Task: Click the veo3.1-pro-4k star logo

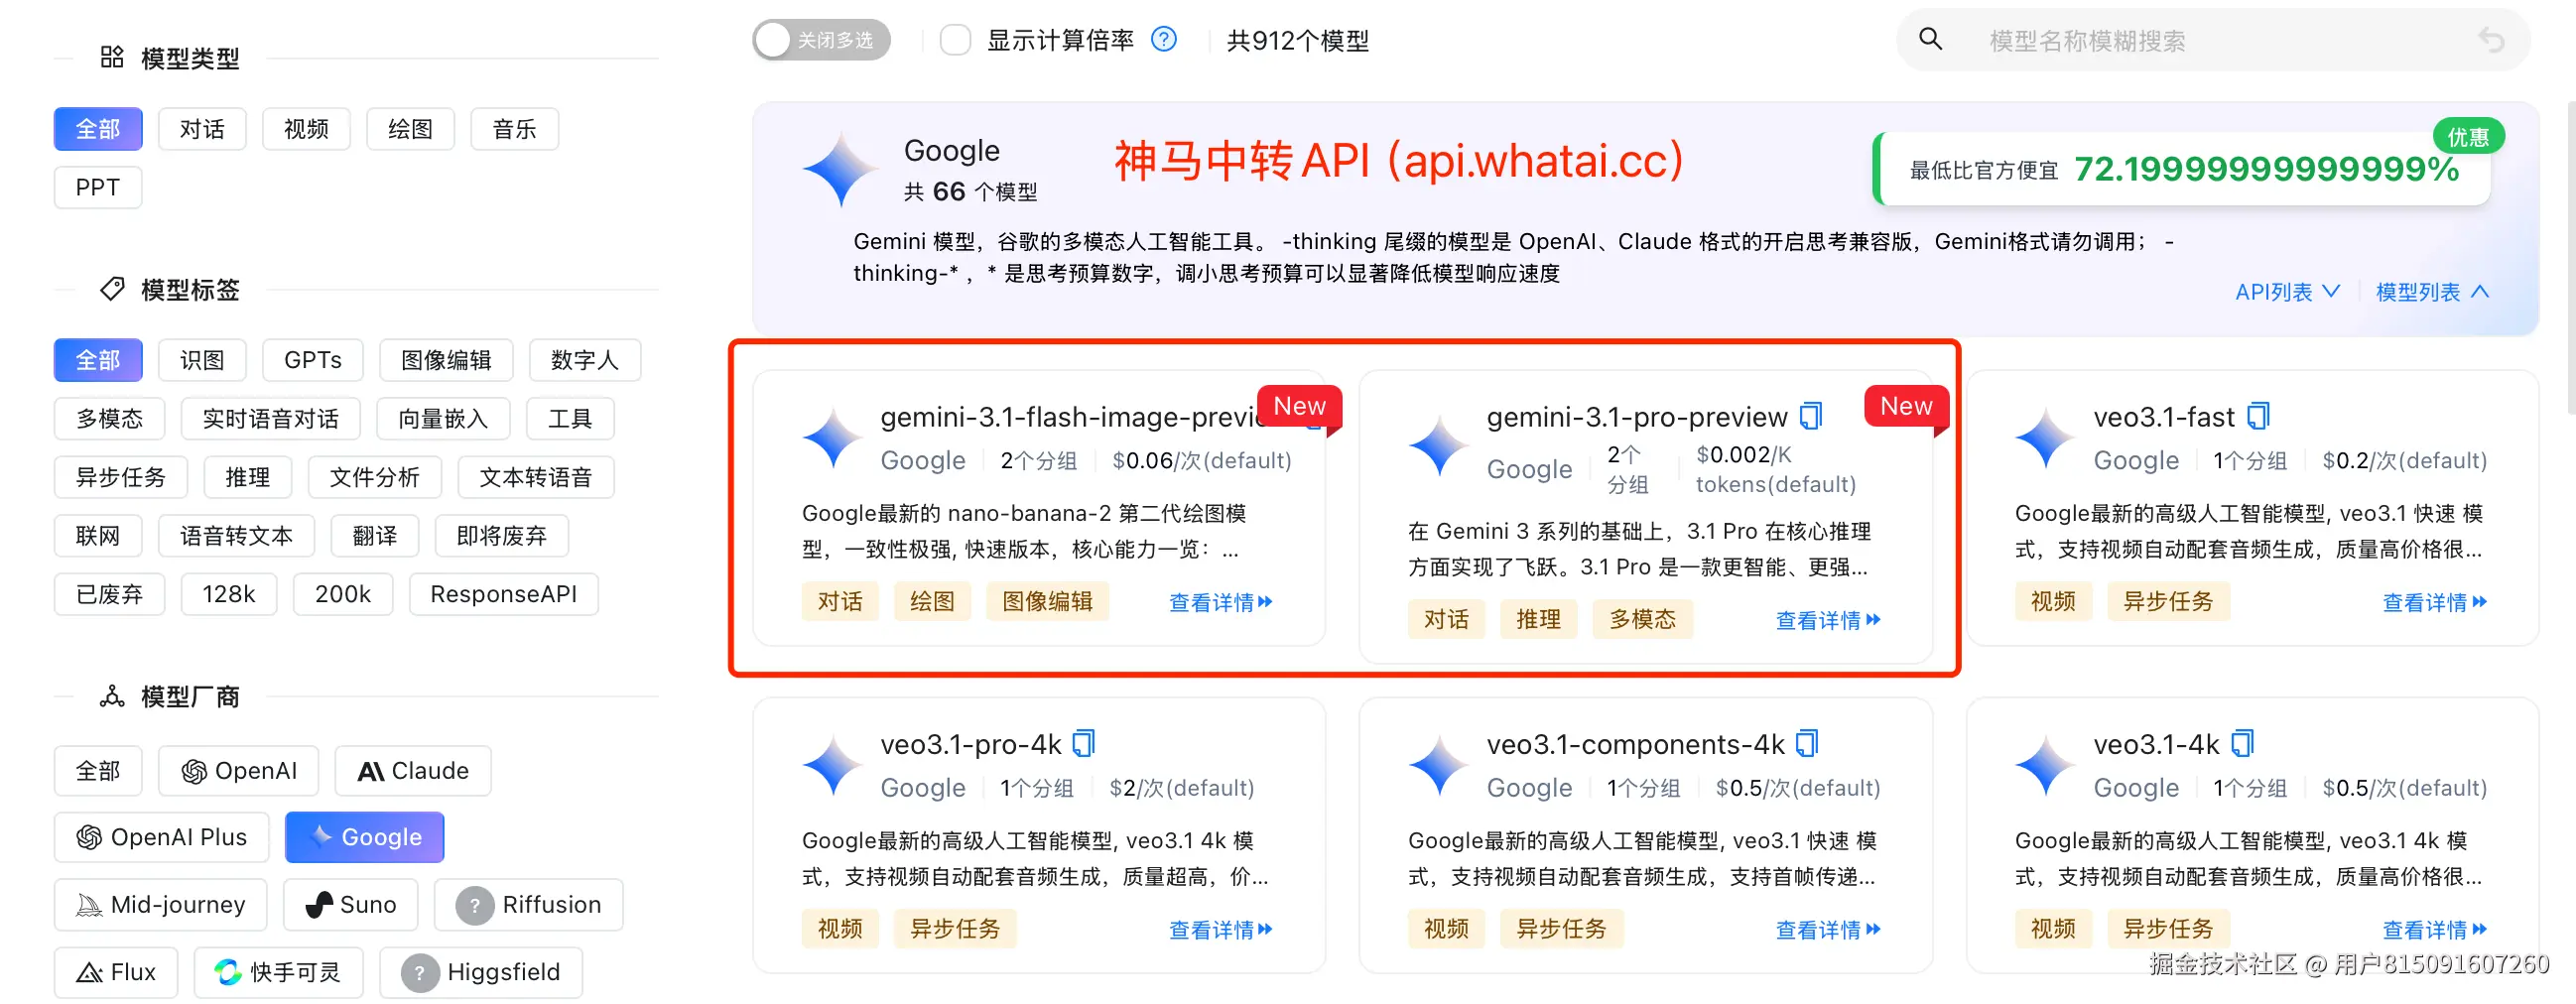Action: (832, 766)
